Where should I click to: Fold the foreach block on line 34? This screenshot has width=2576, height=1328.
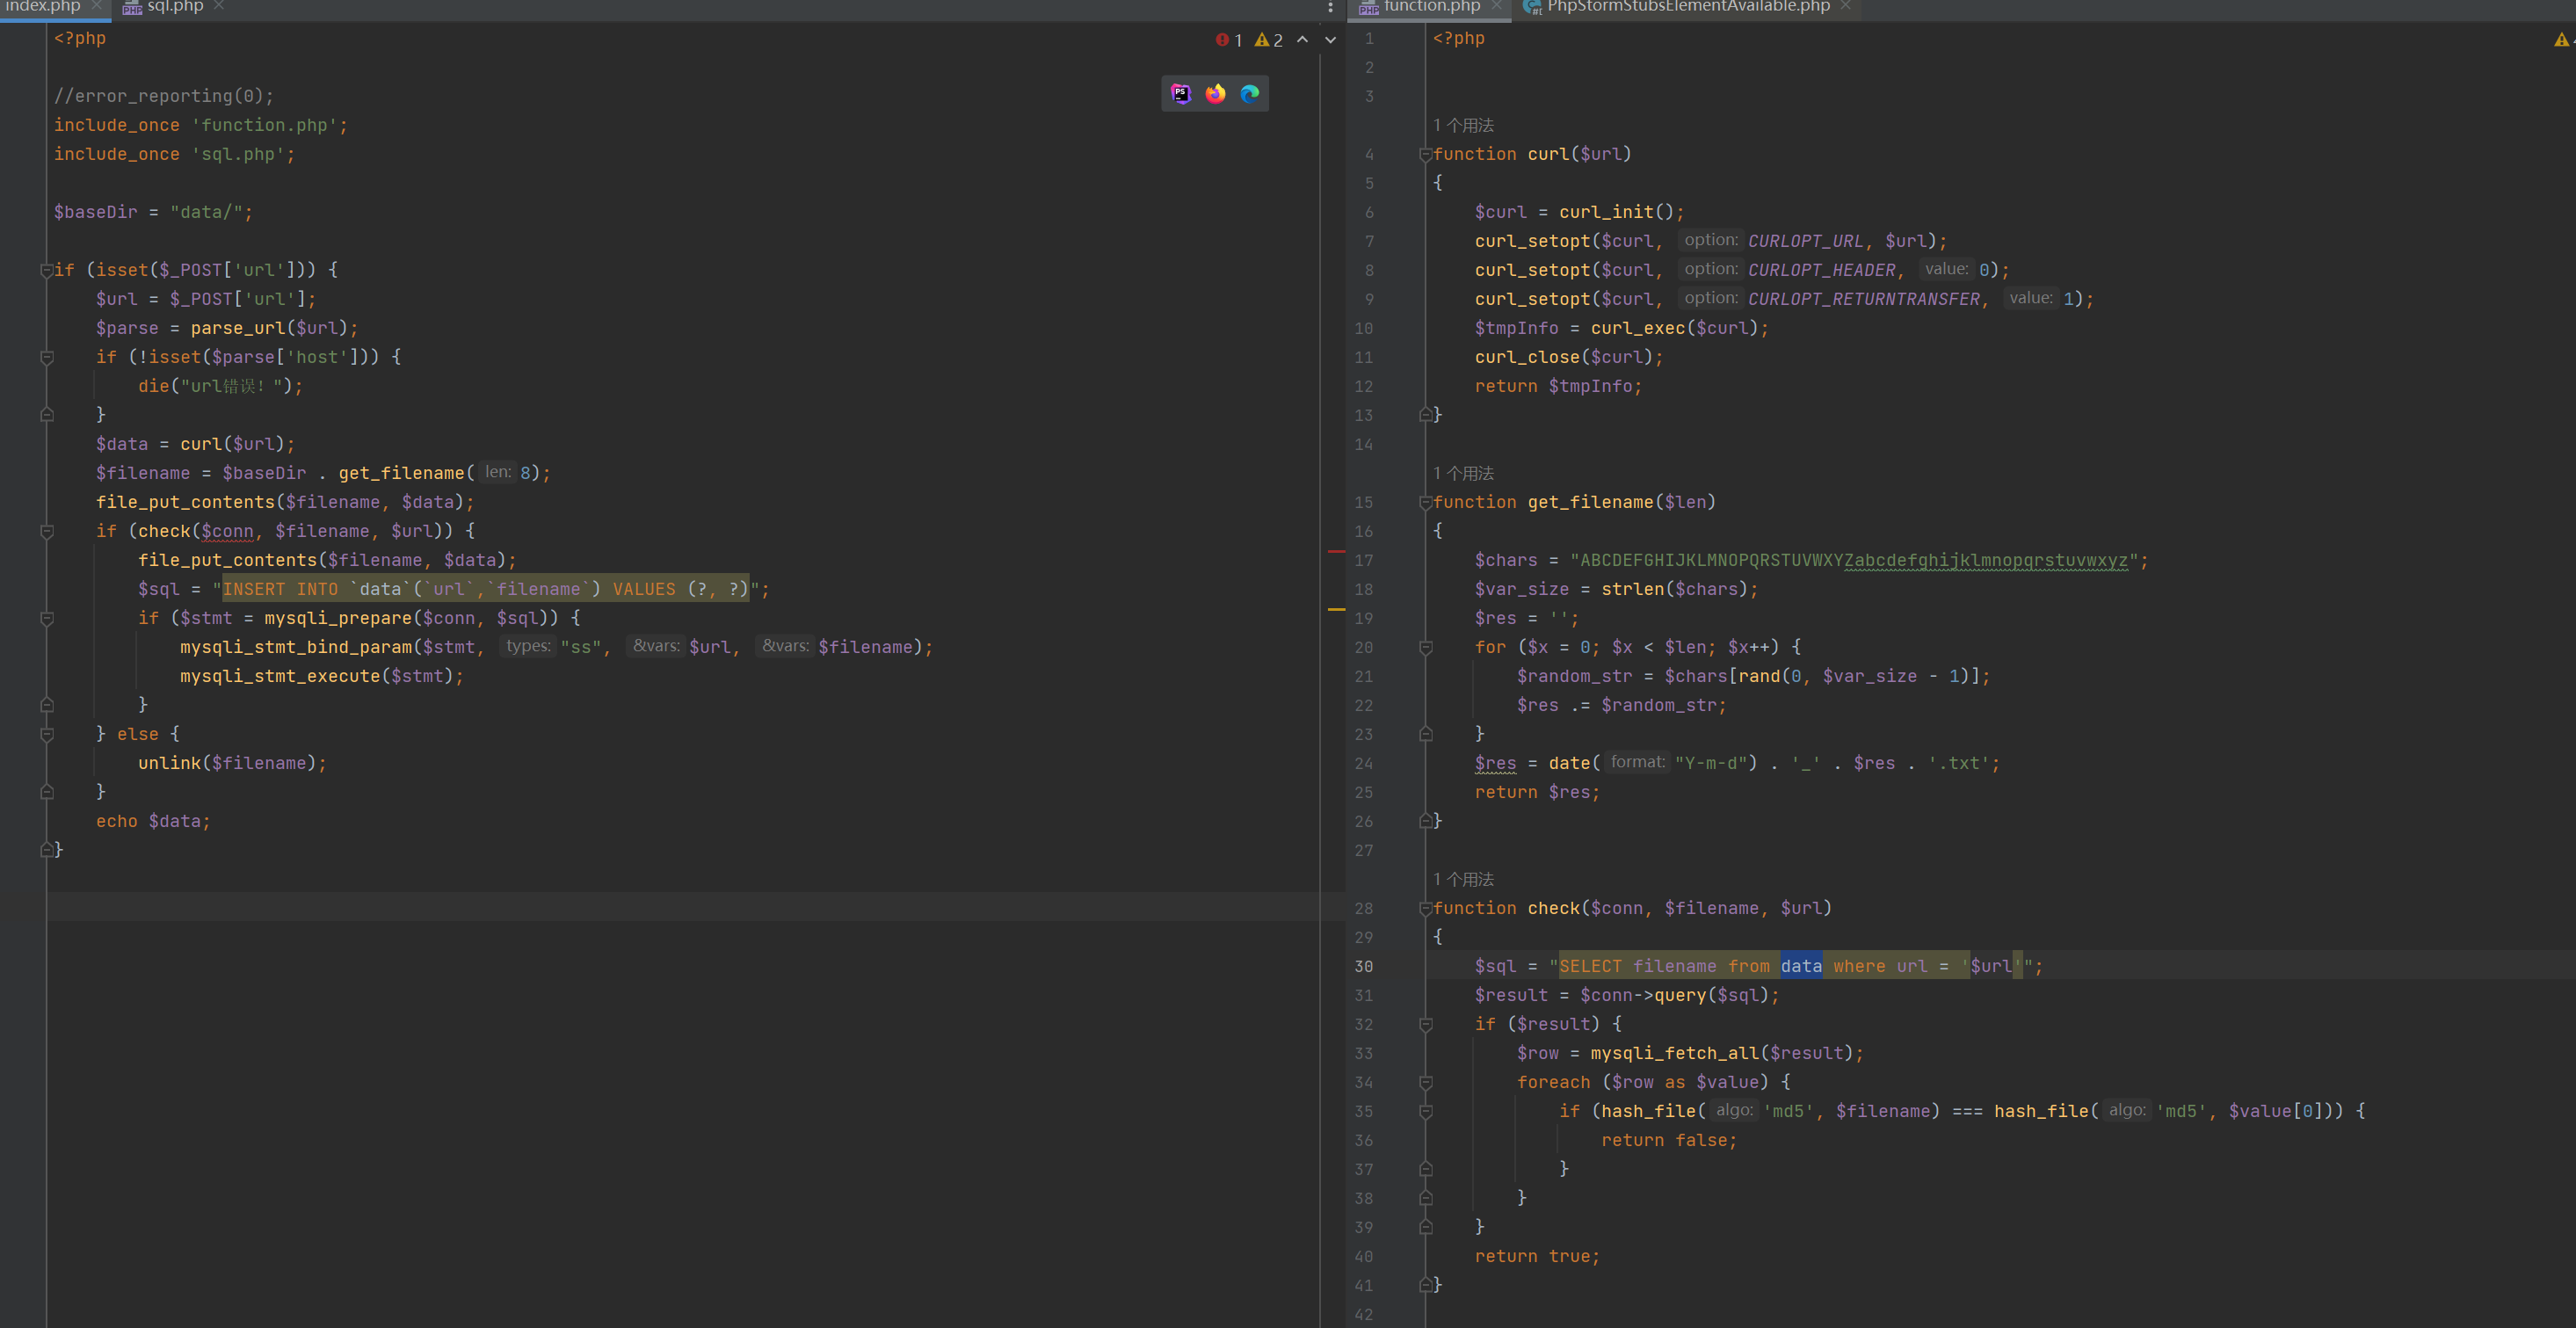coord(1425,1083)
